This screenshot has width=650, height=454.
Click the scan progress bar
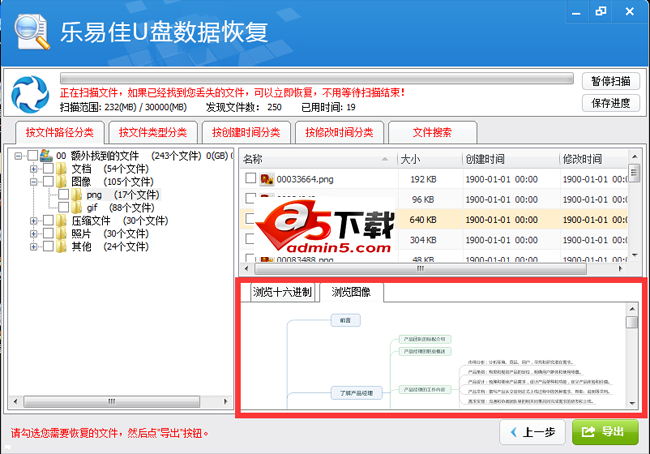click(317, 78)
